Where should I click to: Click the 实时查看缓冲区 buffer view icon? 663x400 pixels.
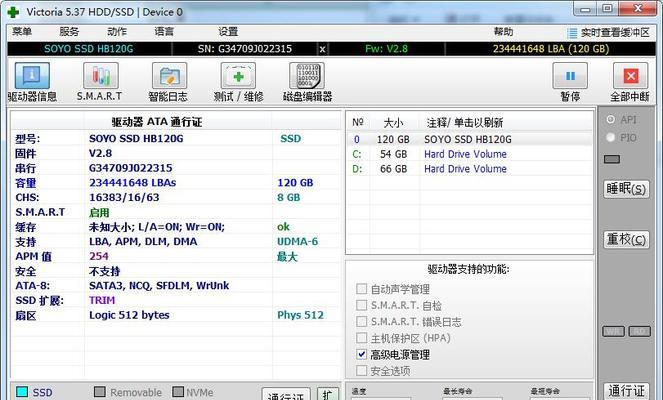click(x=572, y=33)
